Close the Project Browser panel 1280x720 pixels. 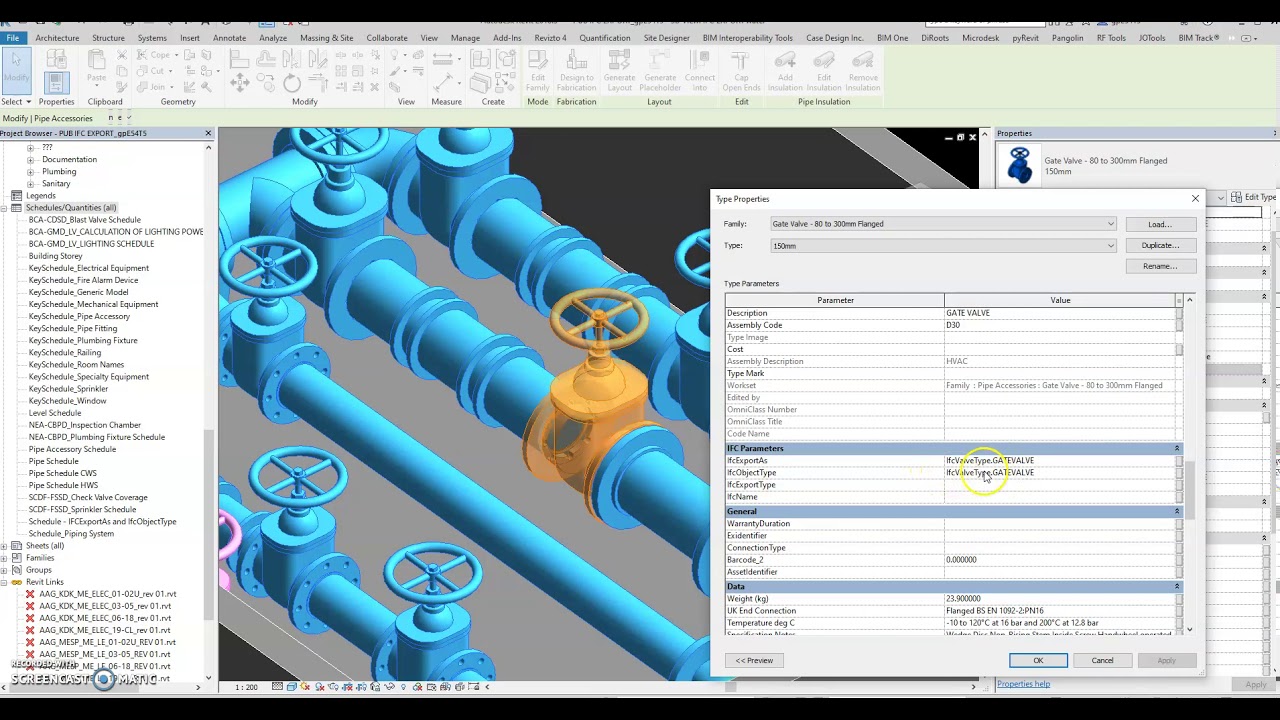(x=208, y=133)
